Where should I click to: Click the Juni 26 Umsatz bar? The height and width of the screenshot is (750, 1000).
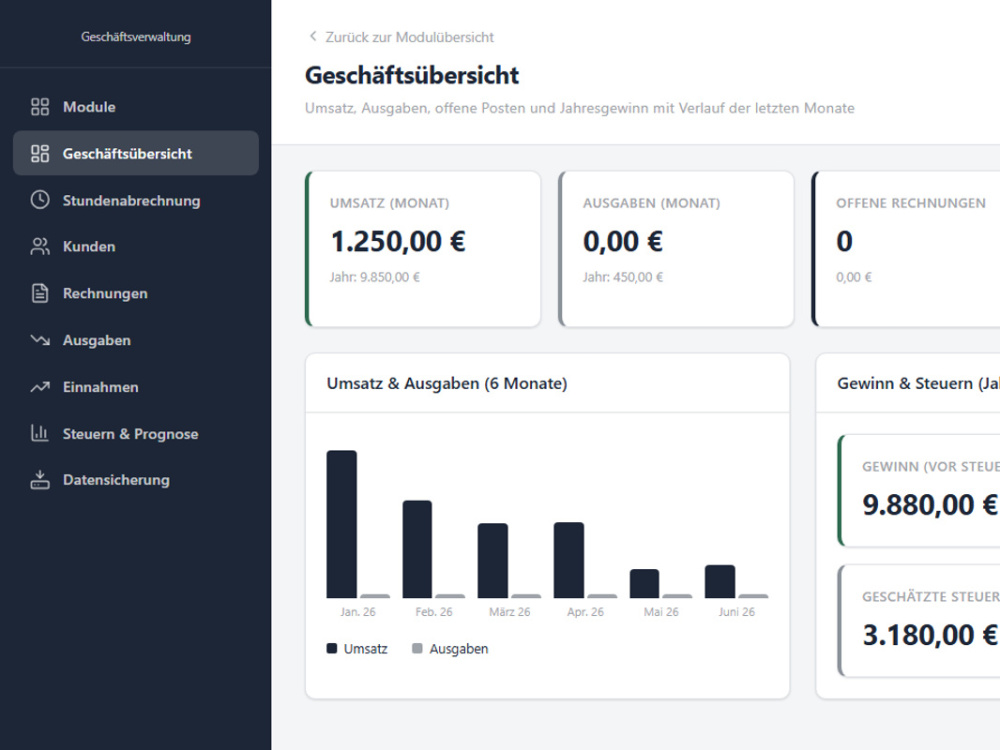click(720, 582)
